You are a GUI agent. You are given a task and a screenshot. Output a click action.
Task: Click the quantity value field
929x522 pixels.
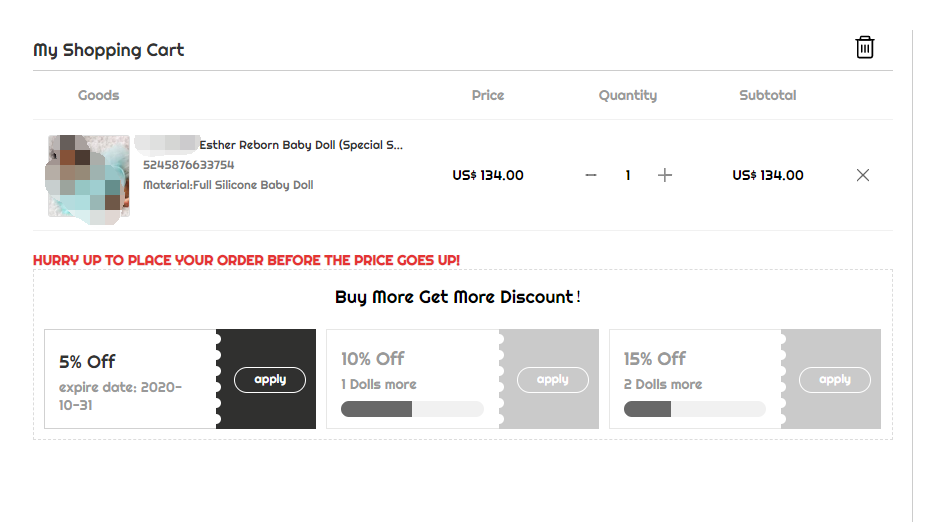tap(628, 175)
